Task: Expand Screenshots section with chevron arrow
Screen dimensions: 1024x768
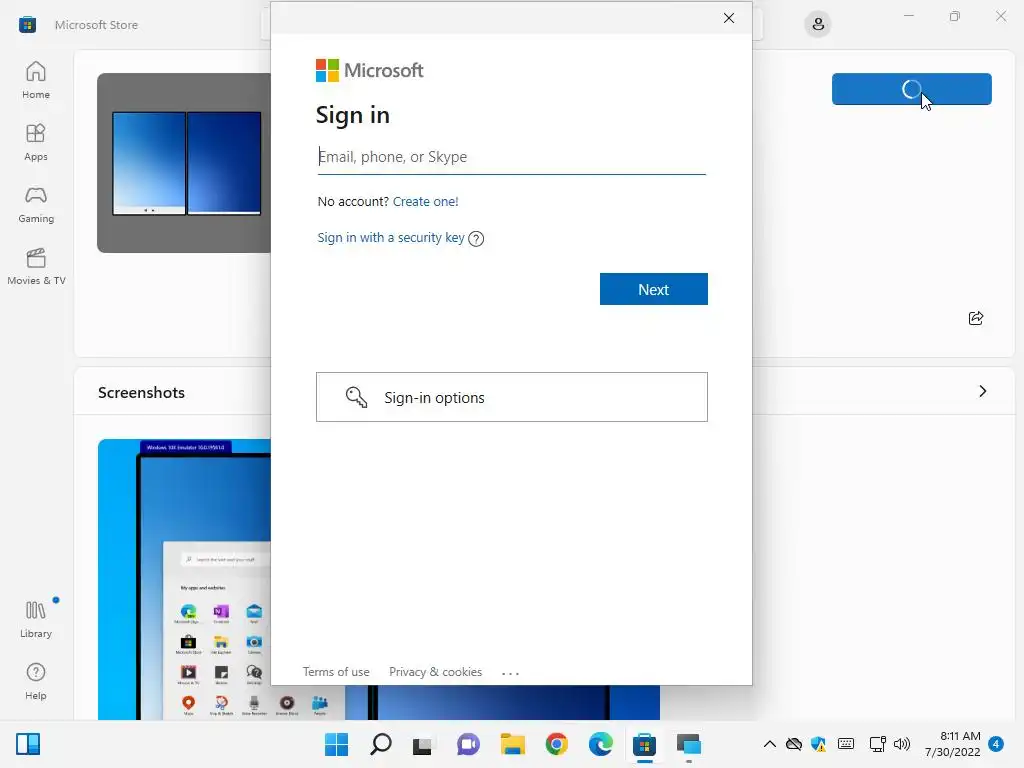Action: [x=982, y=391]
